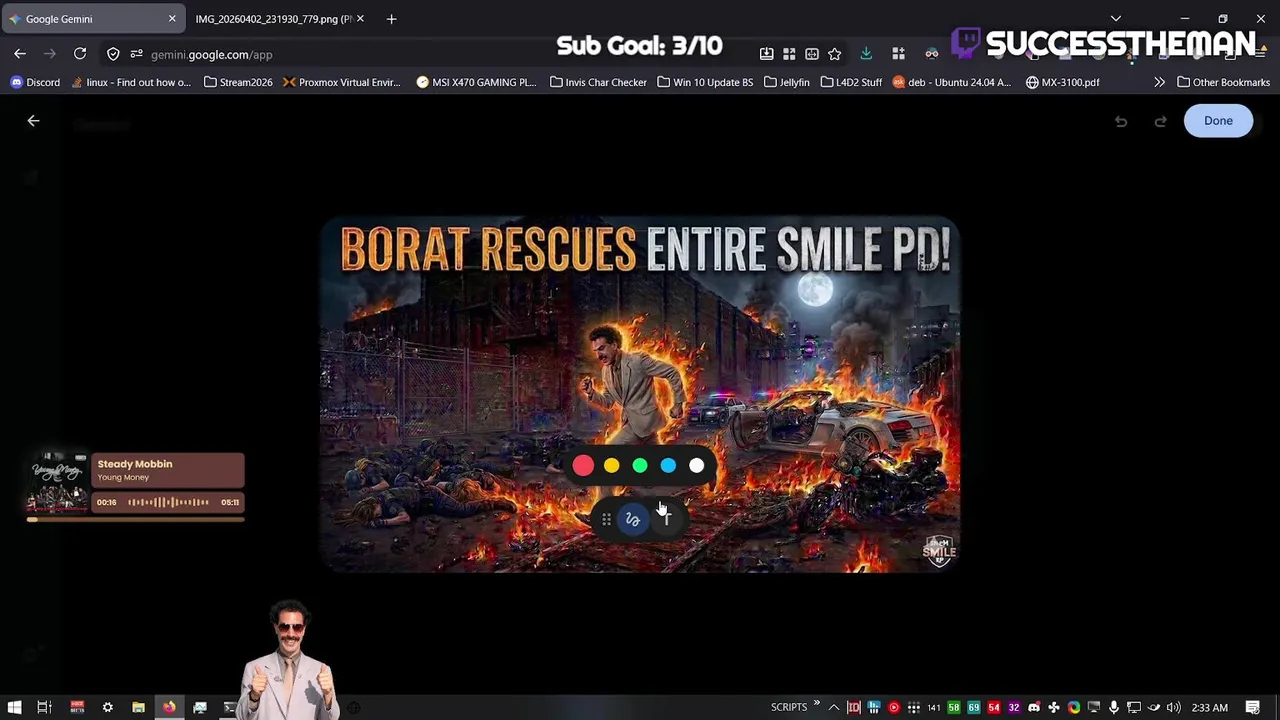Image resolution: width=1280 pixels, height=720 pixels.
Task: Click the red record tray icon
Action: (x=893, y=707)
